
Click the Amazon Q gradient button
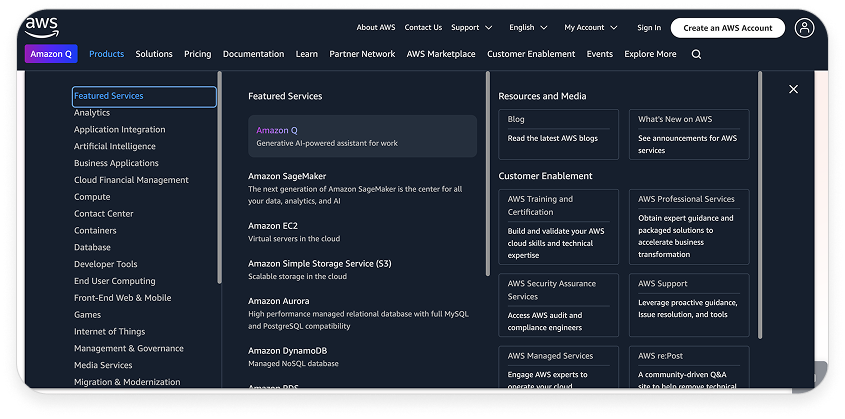click(51, 54)
